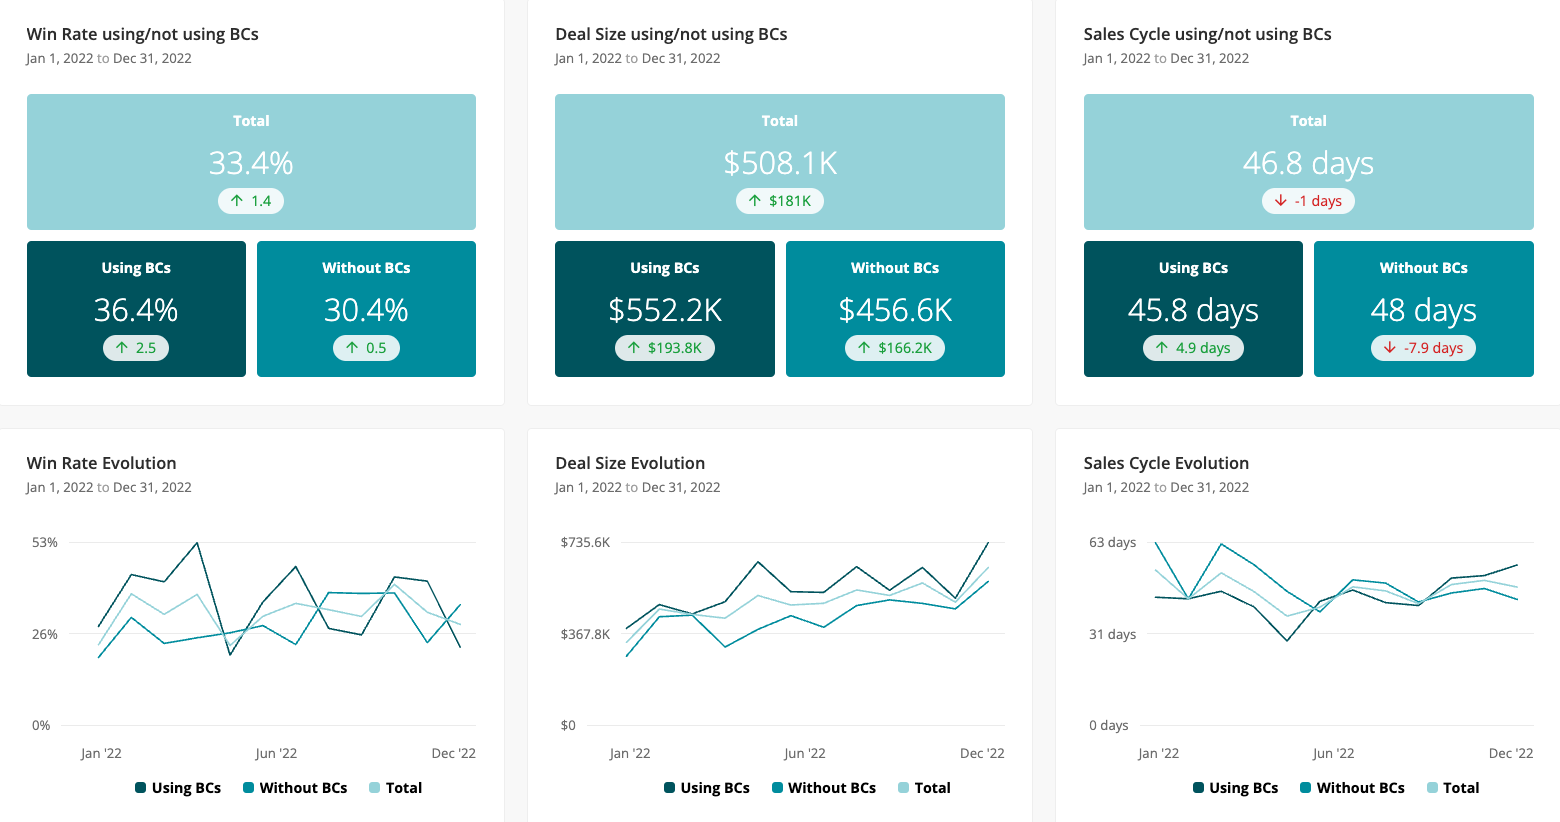Click the up arrow beside $193.8K badge

[x=634, y=348]
